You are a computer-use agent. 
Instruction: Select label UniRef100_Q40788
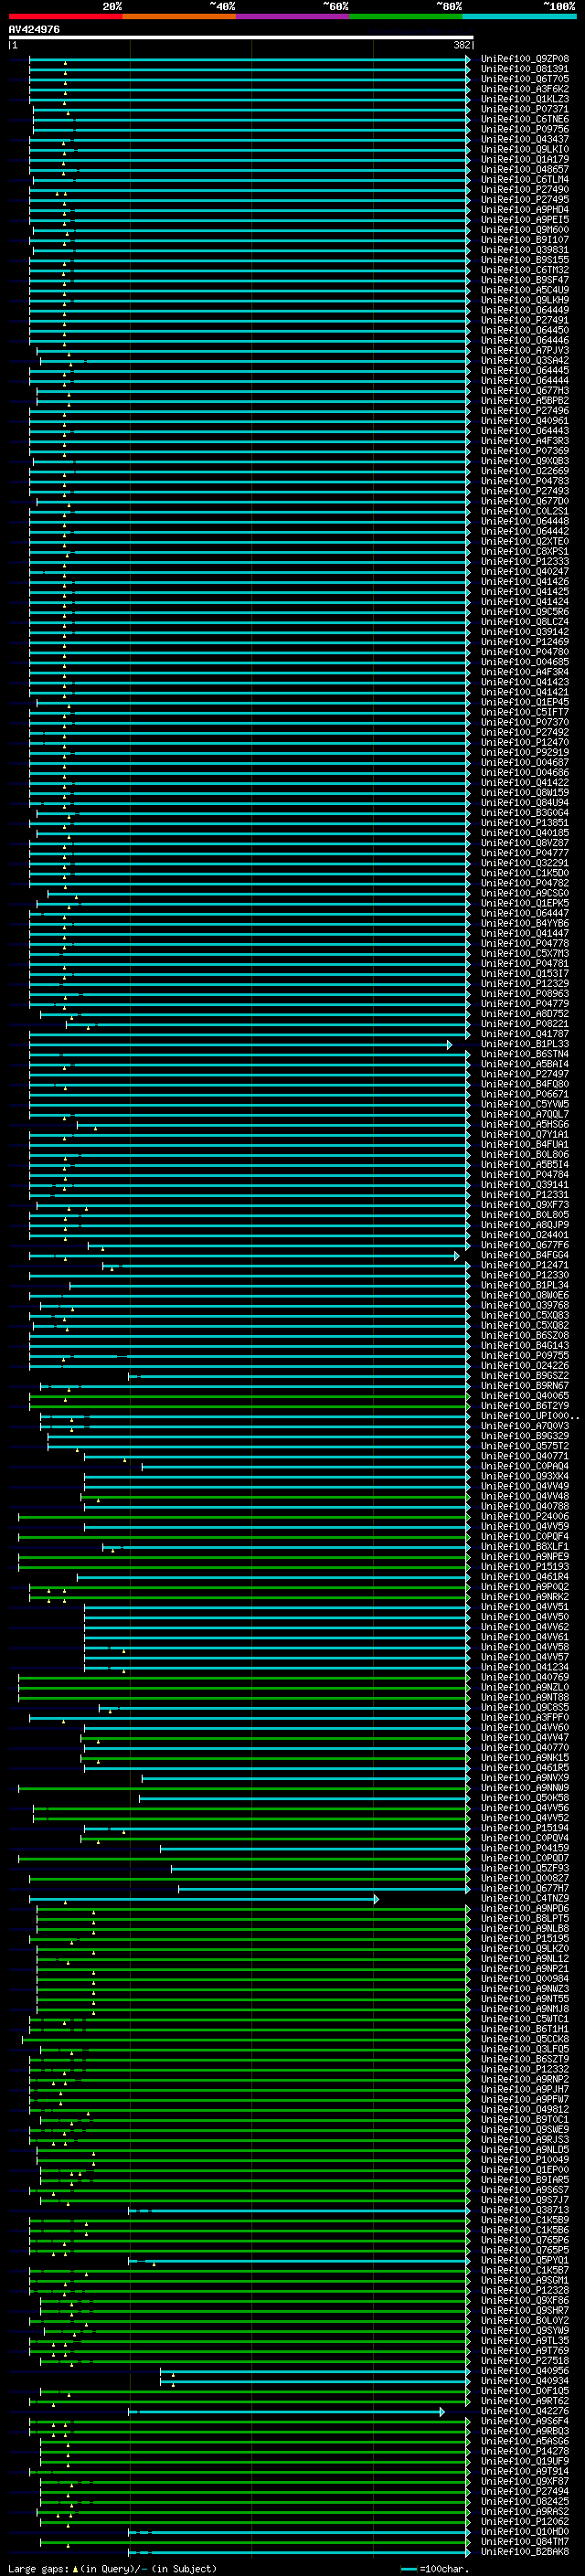525,1506
